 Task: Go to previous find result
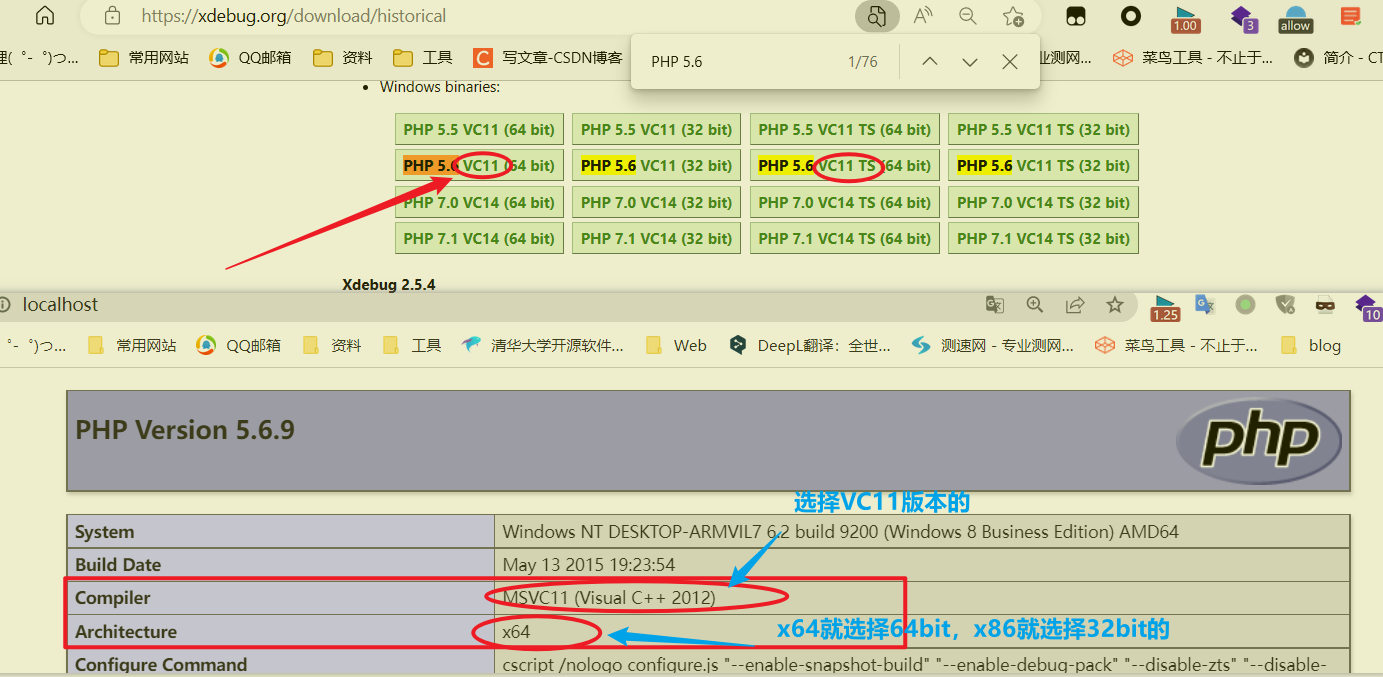(929, 62)
